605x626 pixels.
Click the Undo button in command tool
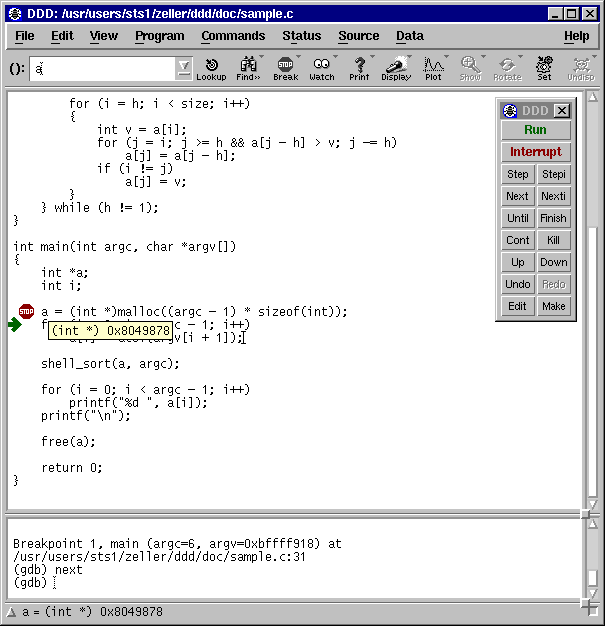click(x=518, y=284)
